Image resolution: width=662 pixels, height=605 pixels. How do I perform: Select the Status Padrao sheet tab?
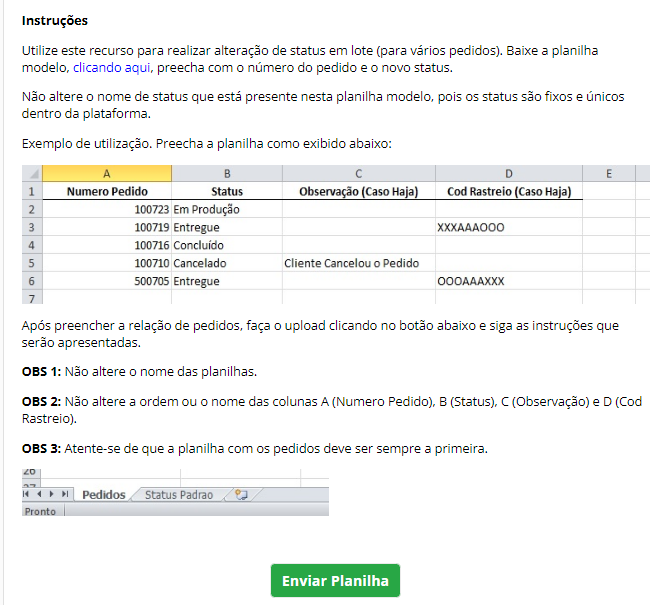coord(179,494)
